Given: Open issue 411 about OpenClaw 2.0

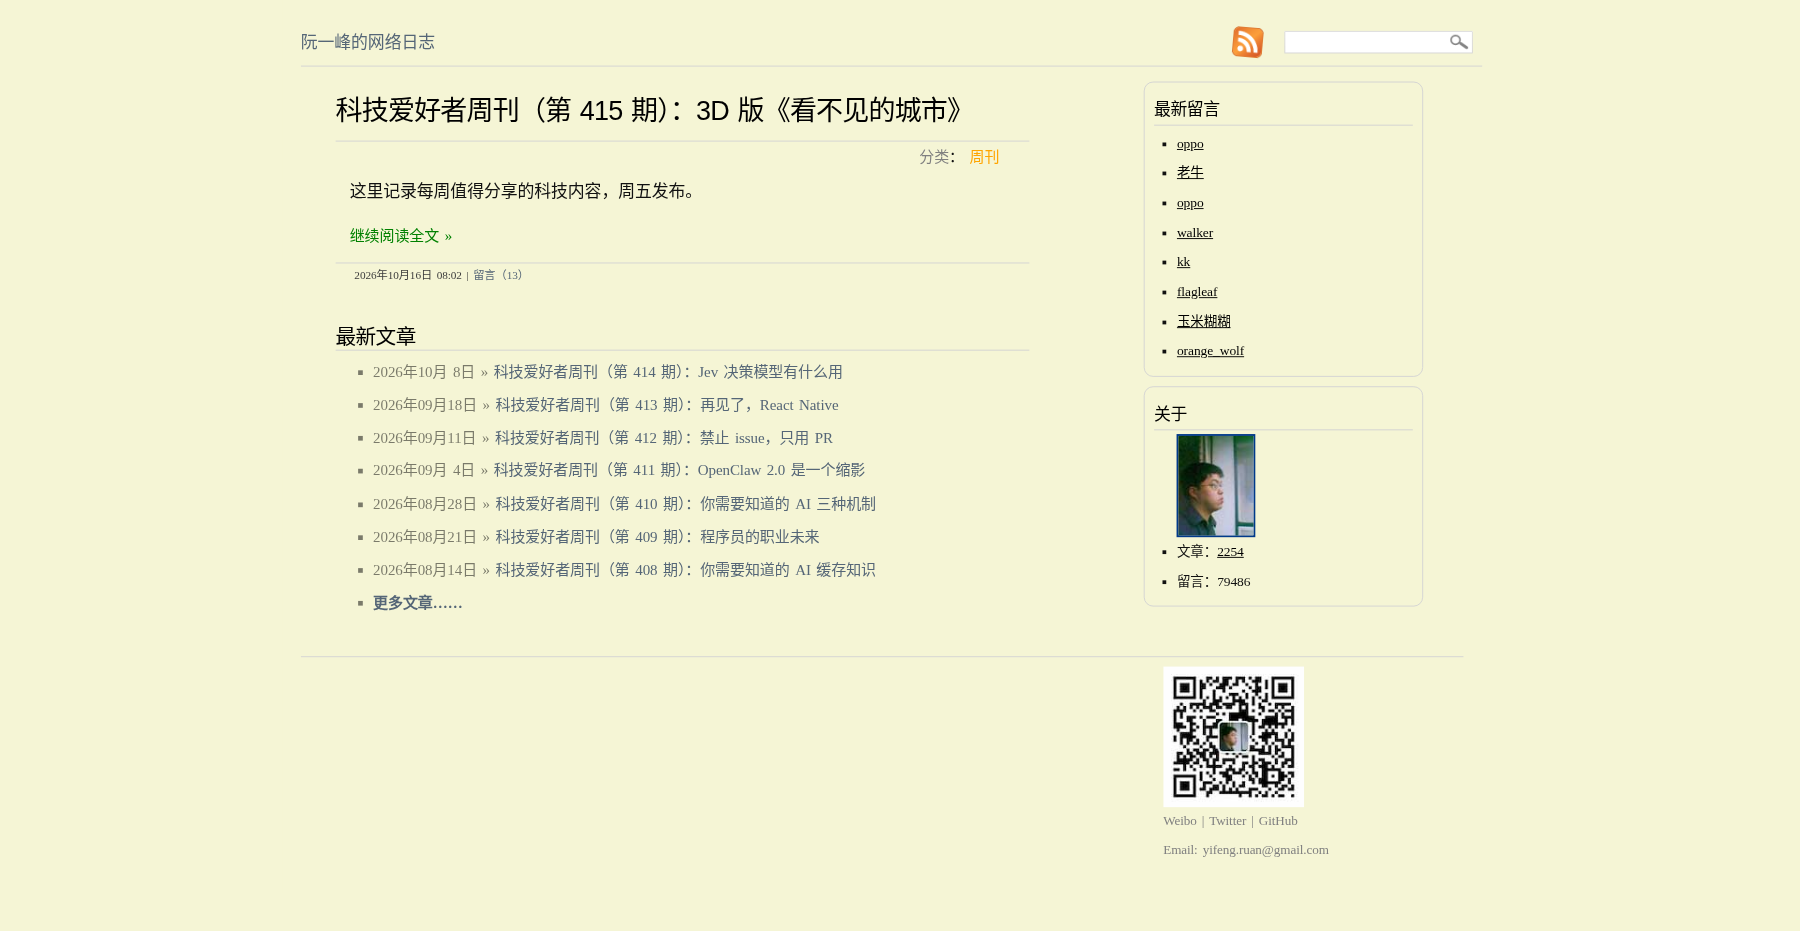Looking at the screenshot, I should (x=680, y=470).
